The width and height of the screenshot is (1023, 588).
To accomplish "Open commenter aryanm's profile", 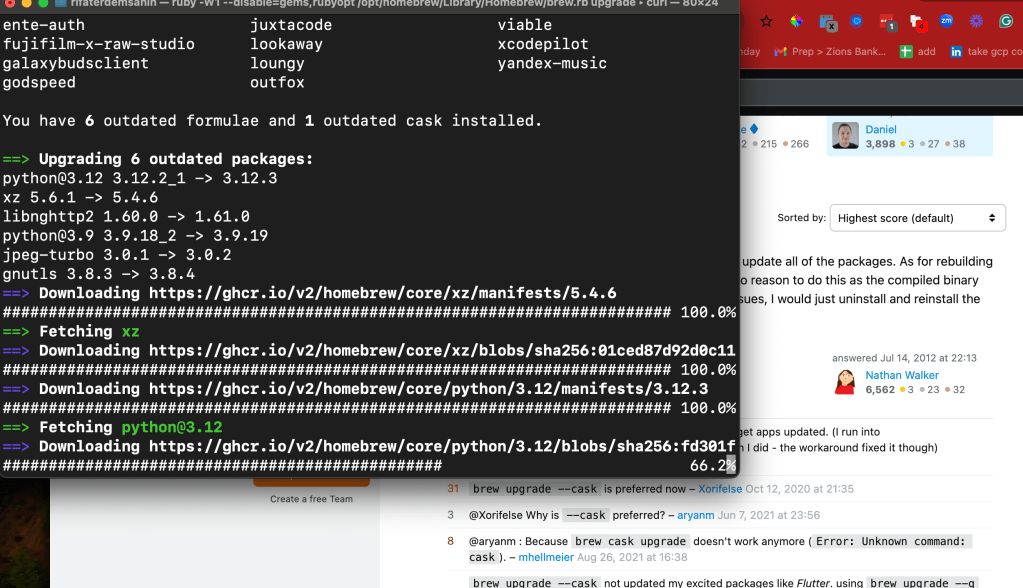I will click(x=695, y=515).
